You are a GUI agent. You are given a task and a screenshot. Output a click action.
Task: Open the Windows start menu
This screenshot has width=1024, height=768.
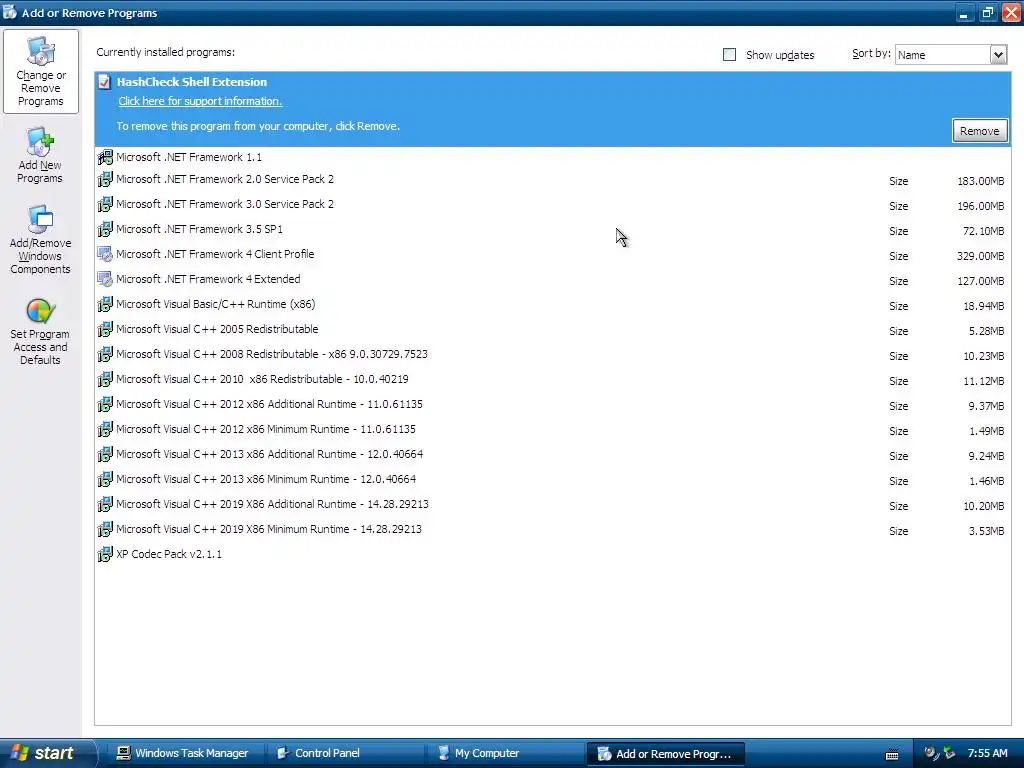click(47, 753)
